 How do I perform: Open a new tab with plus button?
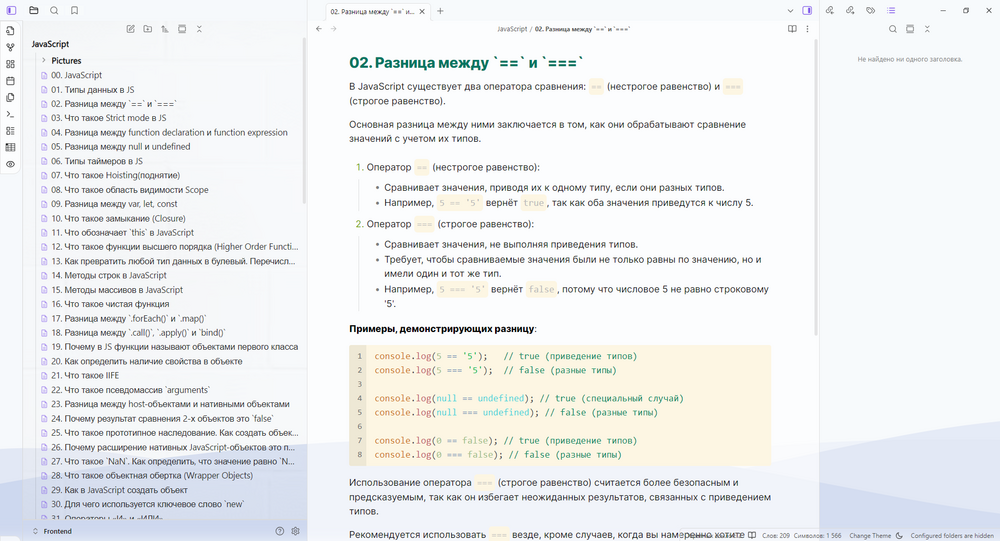click(440, 11)
